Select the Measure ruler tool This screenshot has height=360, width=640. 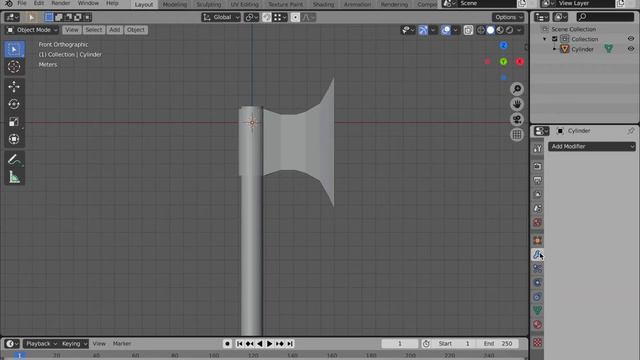14,177
